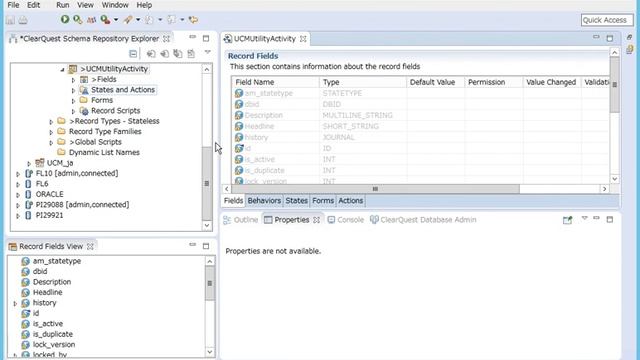Click the pencil icon in main toolbar
640x360 pixels.
pos(128,20)
